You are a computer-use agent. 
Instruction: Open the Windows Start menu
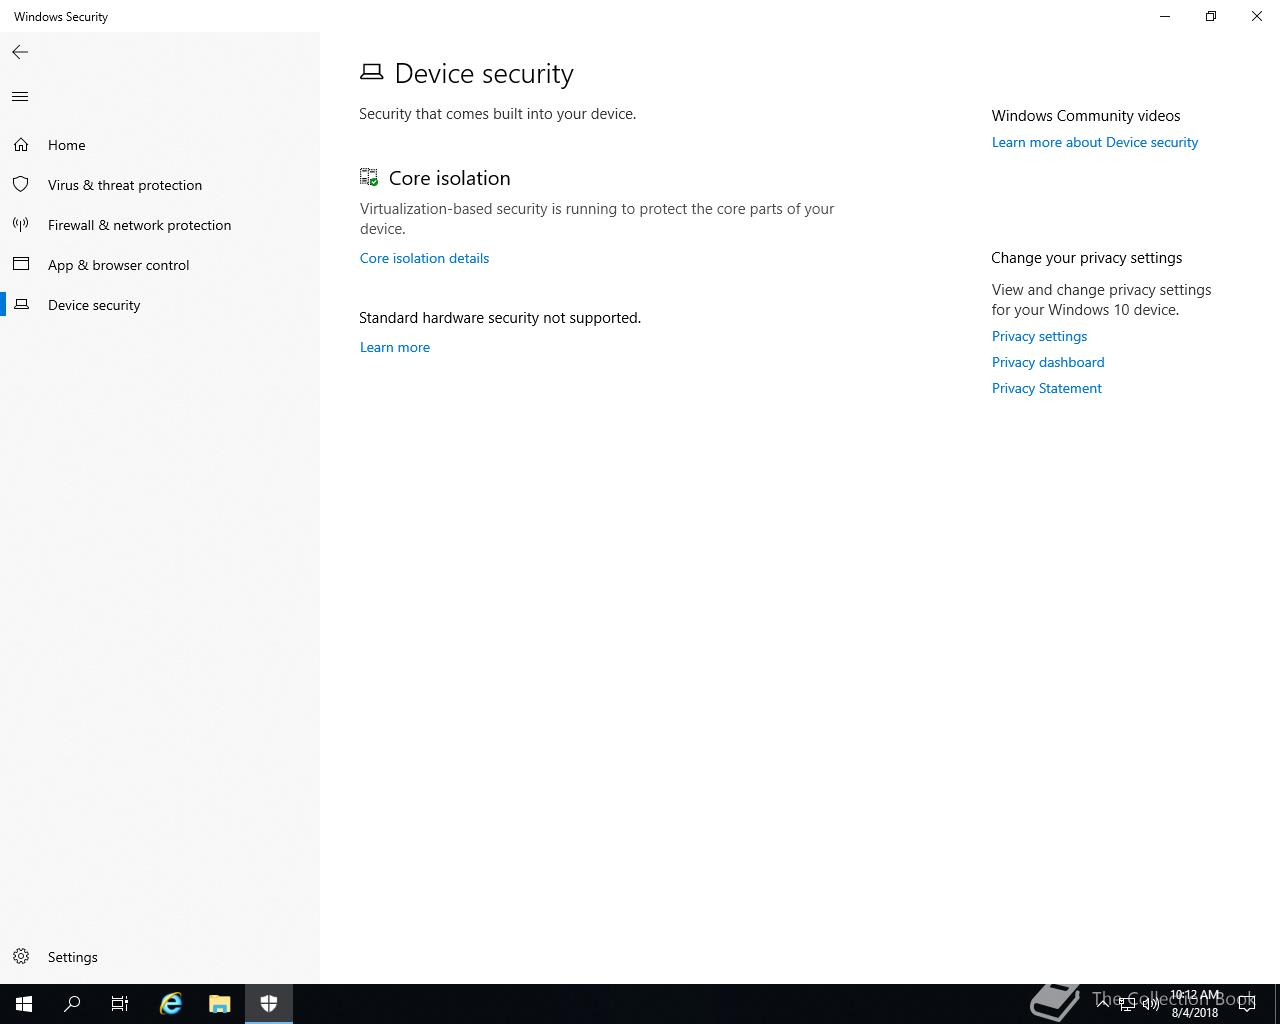(x=24, y=1004)
